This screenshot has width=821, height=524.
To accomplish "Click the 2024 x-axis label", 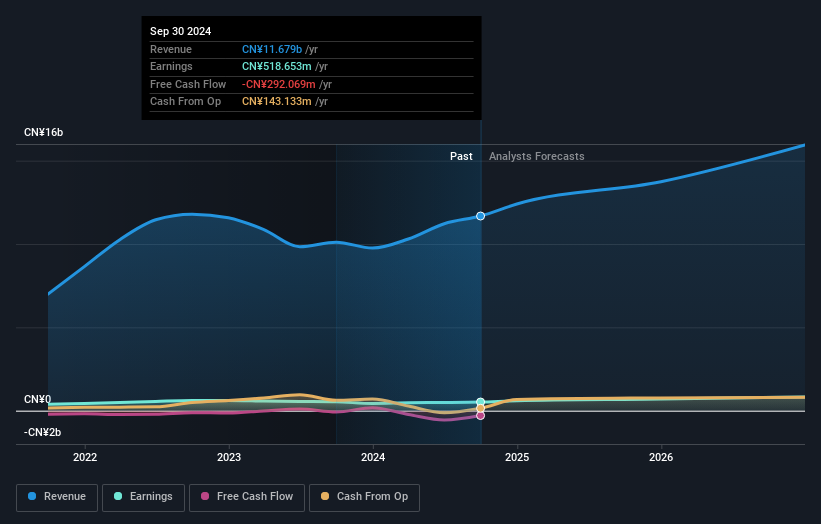I will [373, 458].
